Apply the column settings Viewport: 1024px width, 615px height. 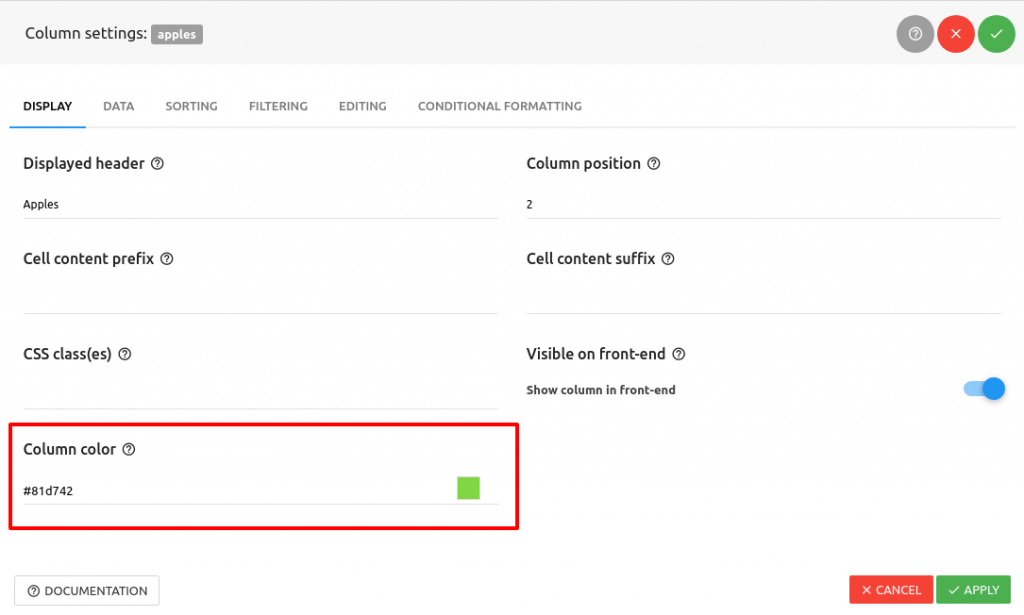(x=973, y=590)
